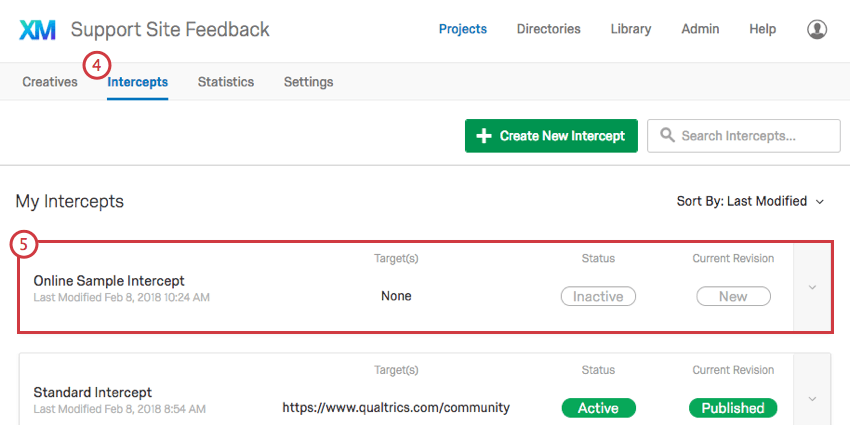
Task: Open the Help menu item
Action: [763, 29]
